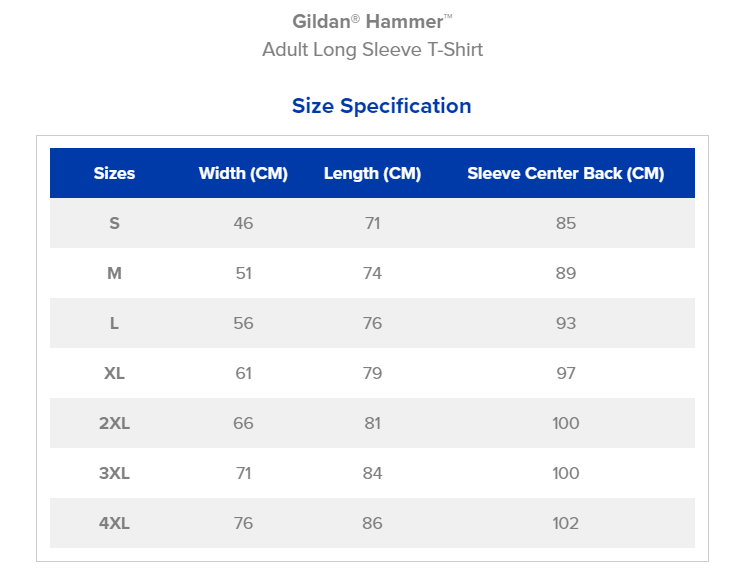Click the XL size row label
742x582 pixels.
pos(115,373)
